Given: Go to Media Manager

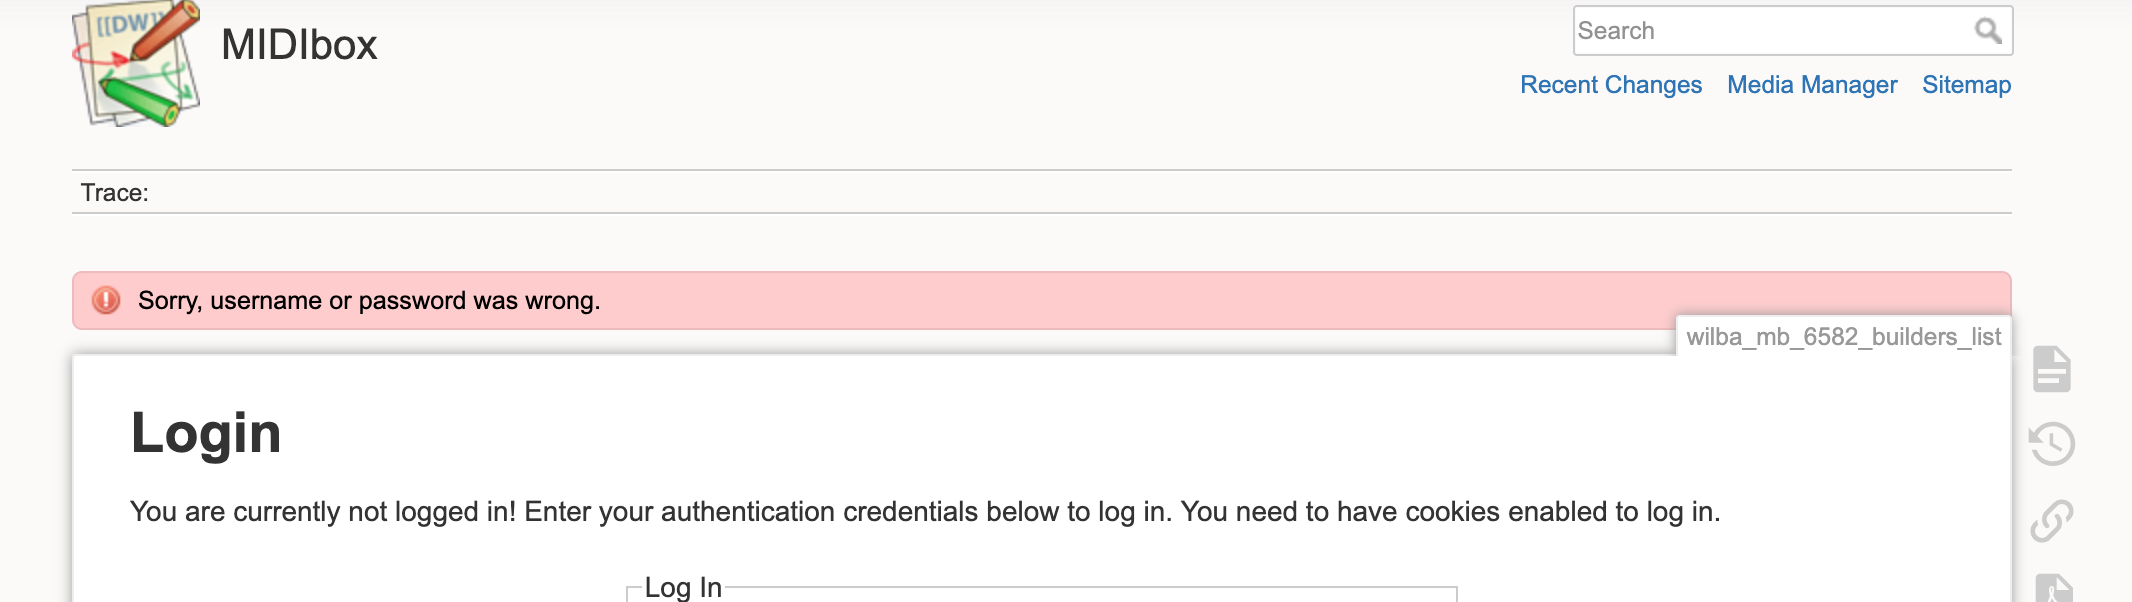Looking at the screenshot, I should (x=1811, y=85).
